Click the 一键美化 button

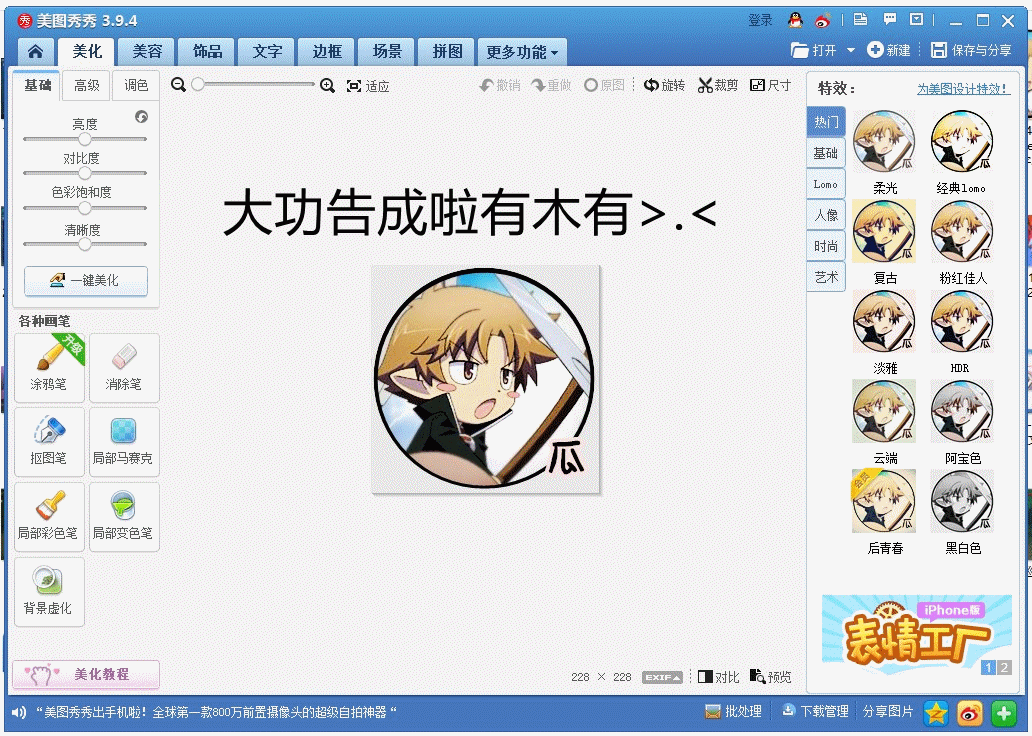[86, 281]
